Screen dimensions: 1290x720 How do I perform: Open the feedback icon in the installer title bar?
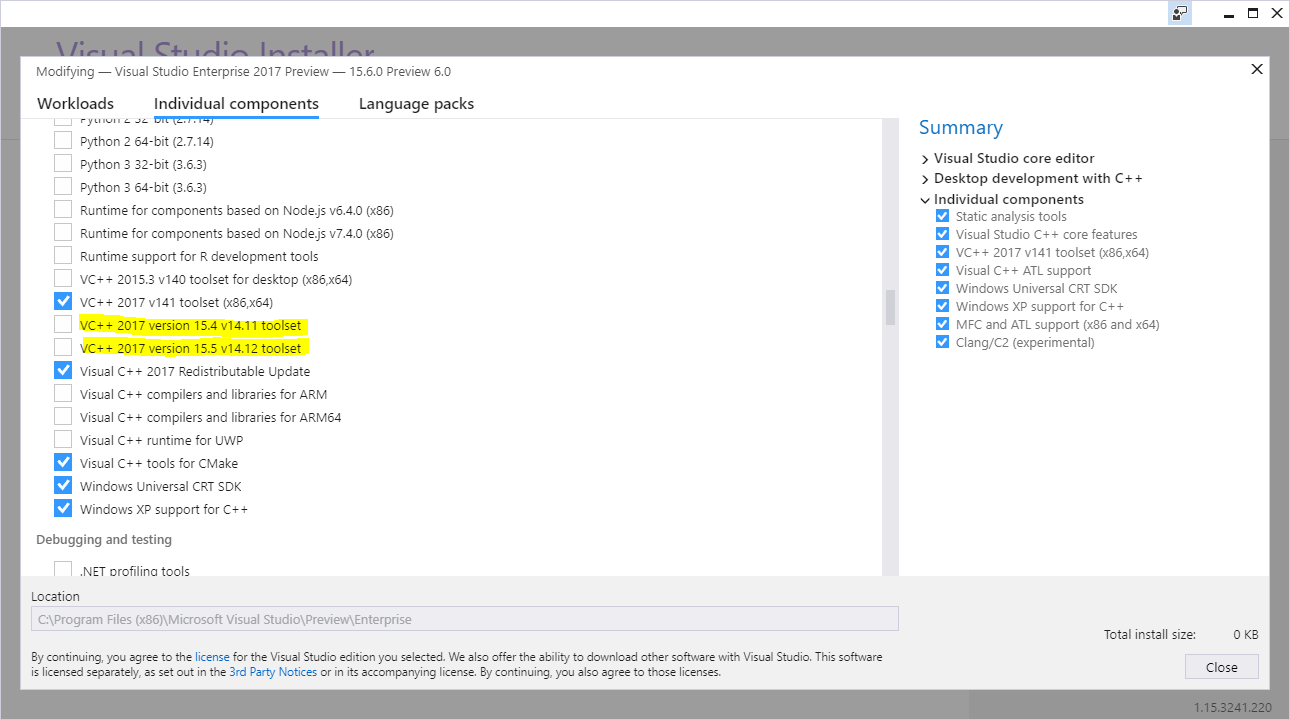click(1180, 13)
